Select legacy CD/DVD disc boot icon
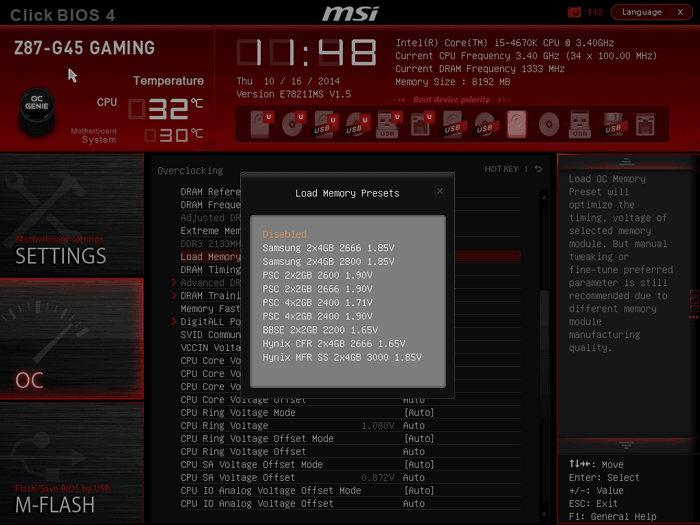The width and height of the screenshot is (700, 525). (x=549, y=124)
